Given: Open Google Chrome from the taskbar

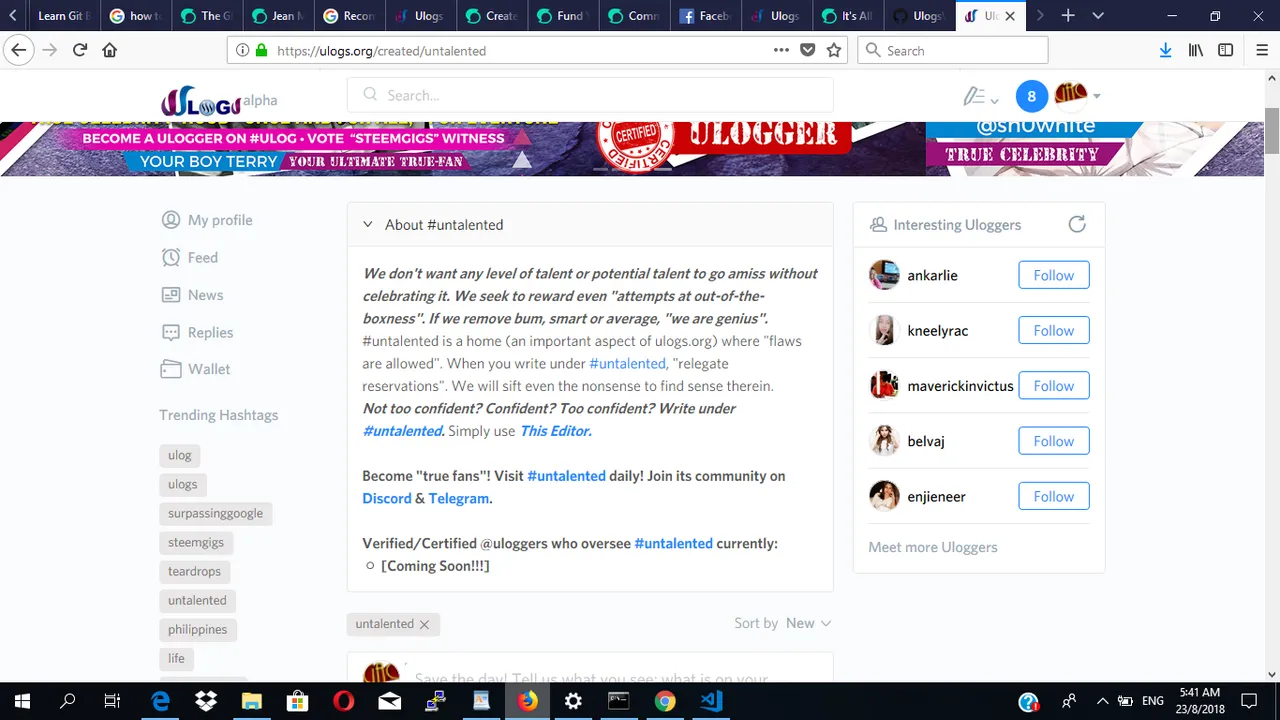Looking at the screenshot, I should 665,701.
